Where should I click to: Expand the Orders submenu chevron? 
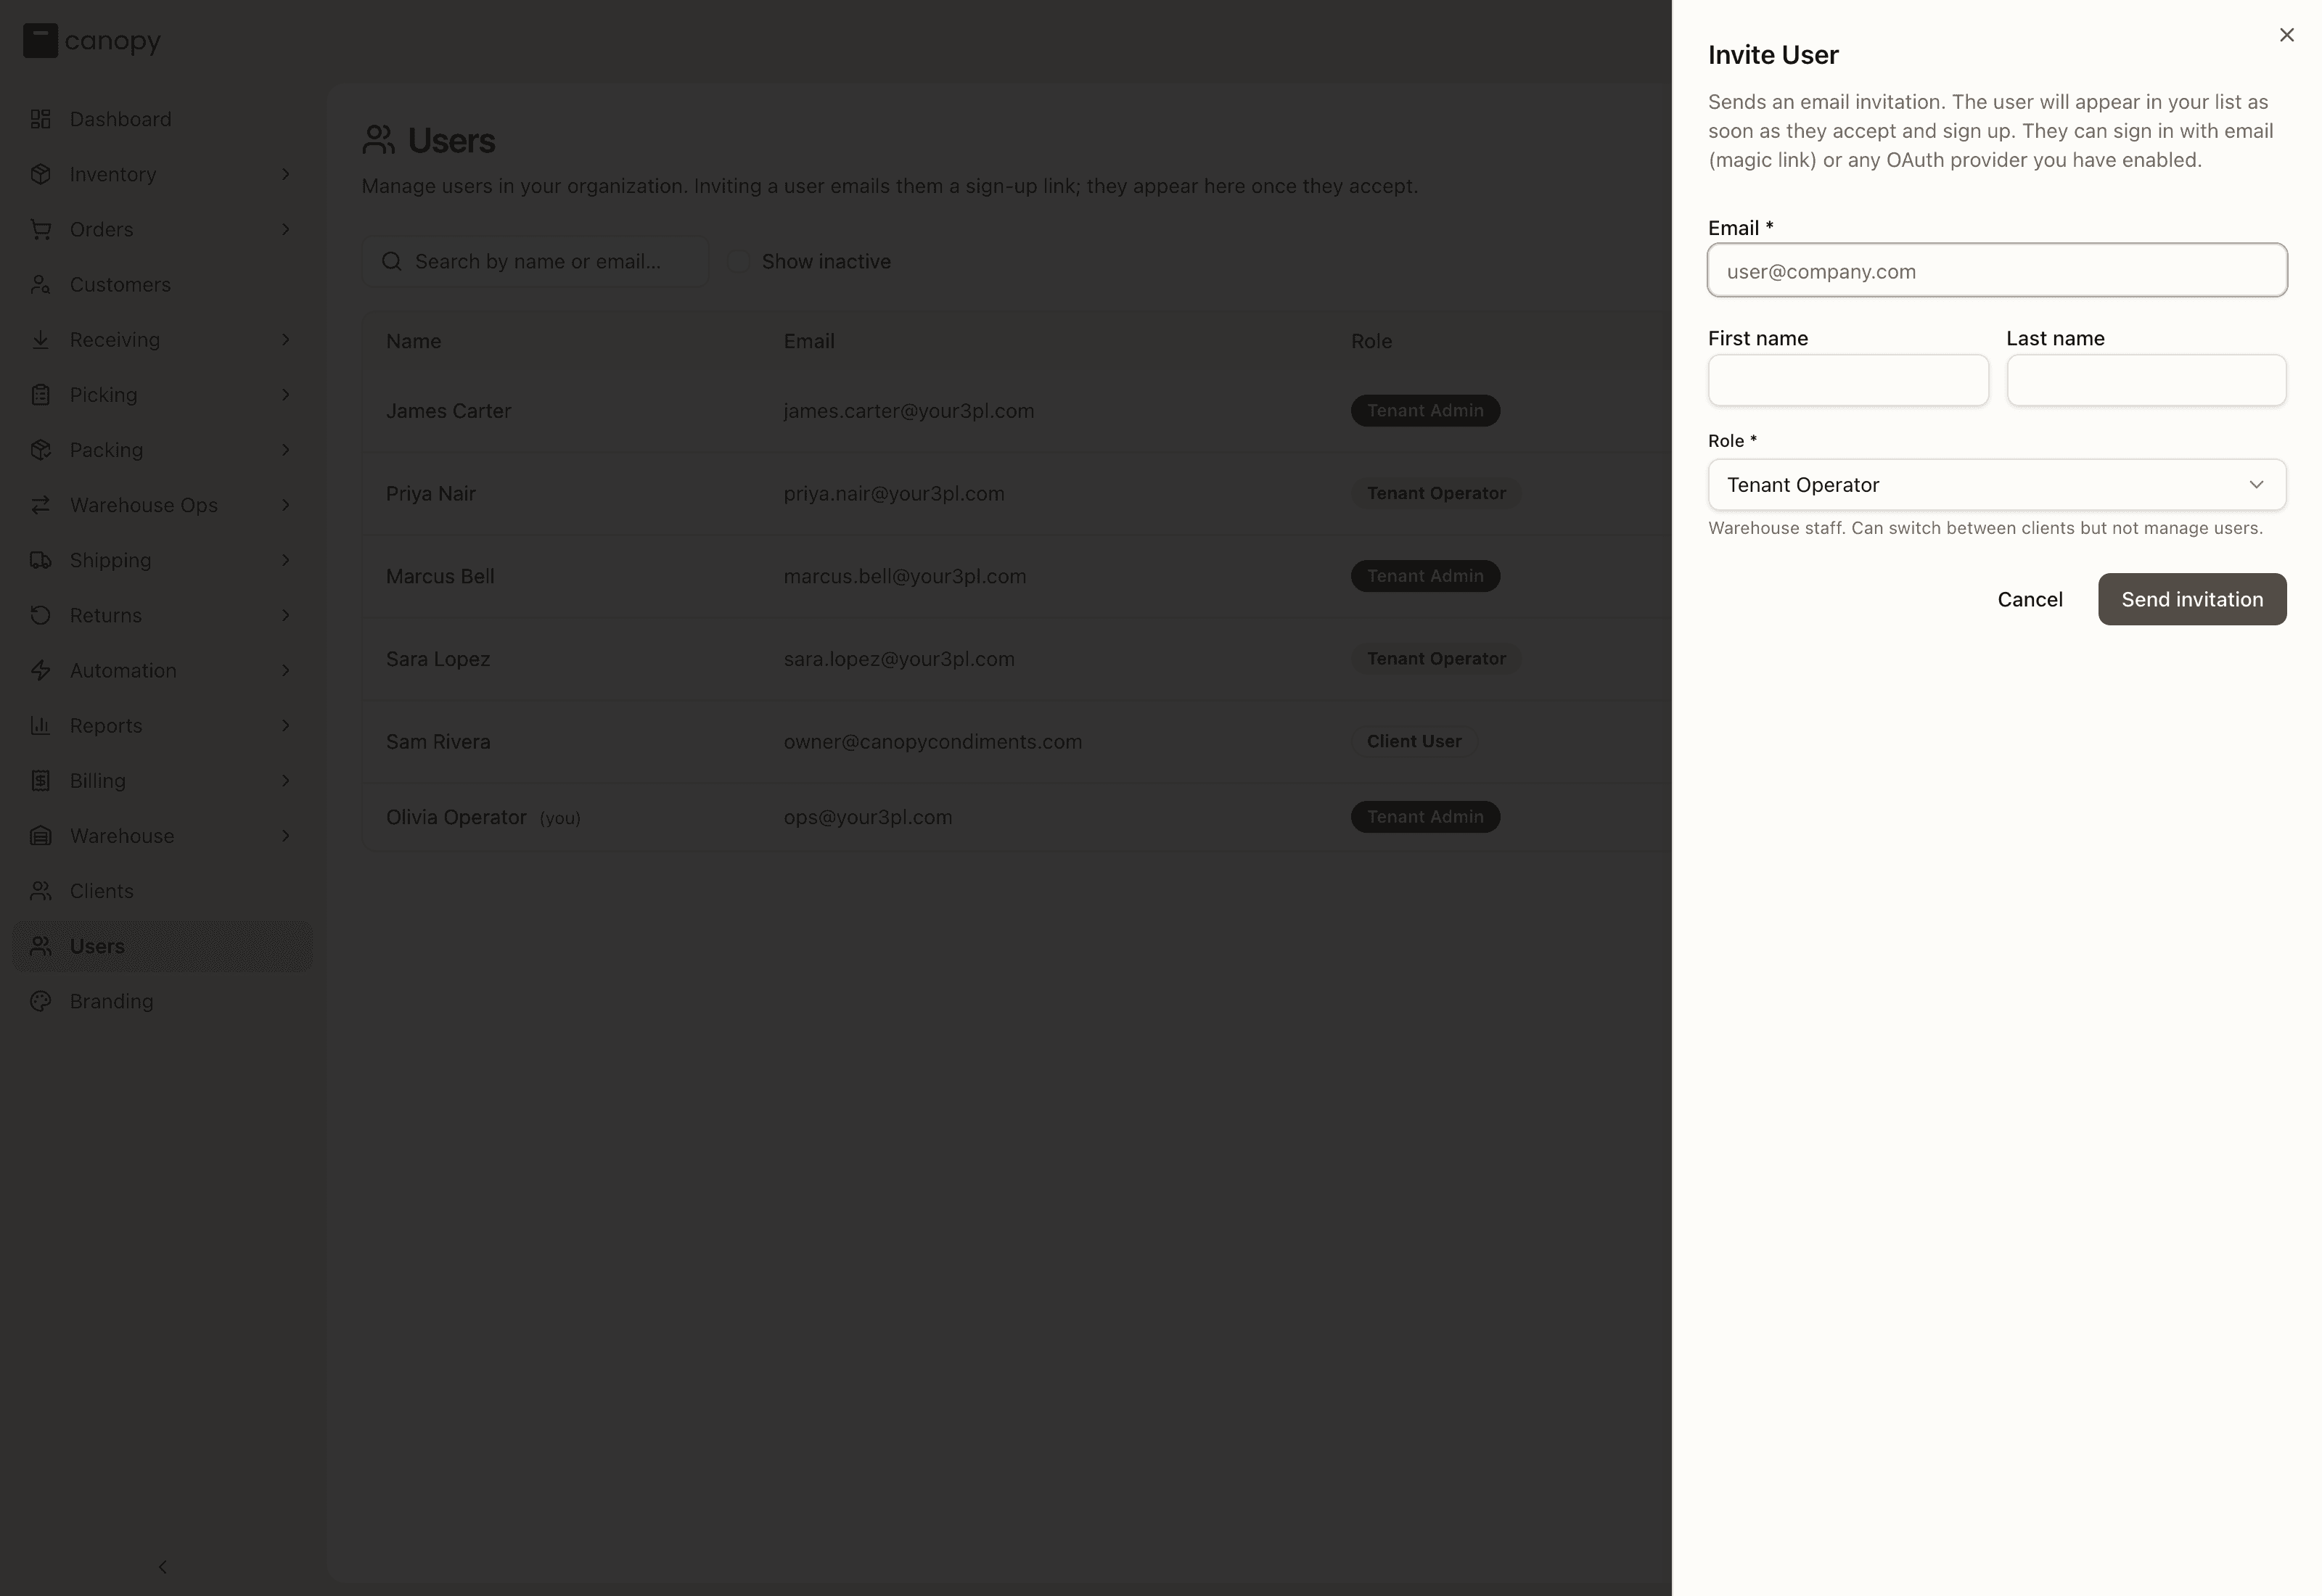[286, 229]
